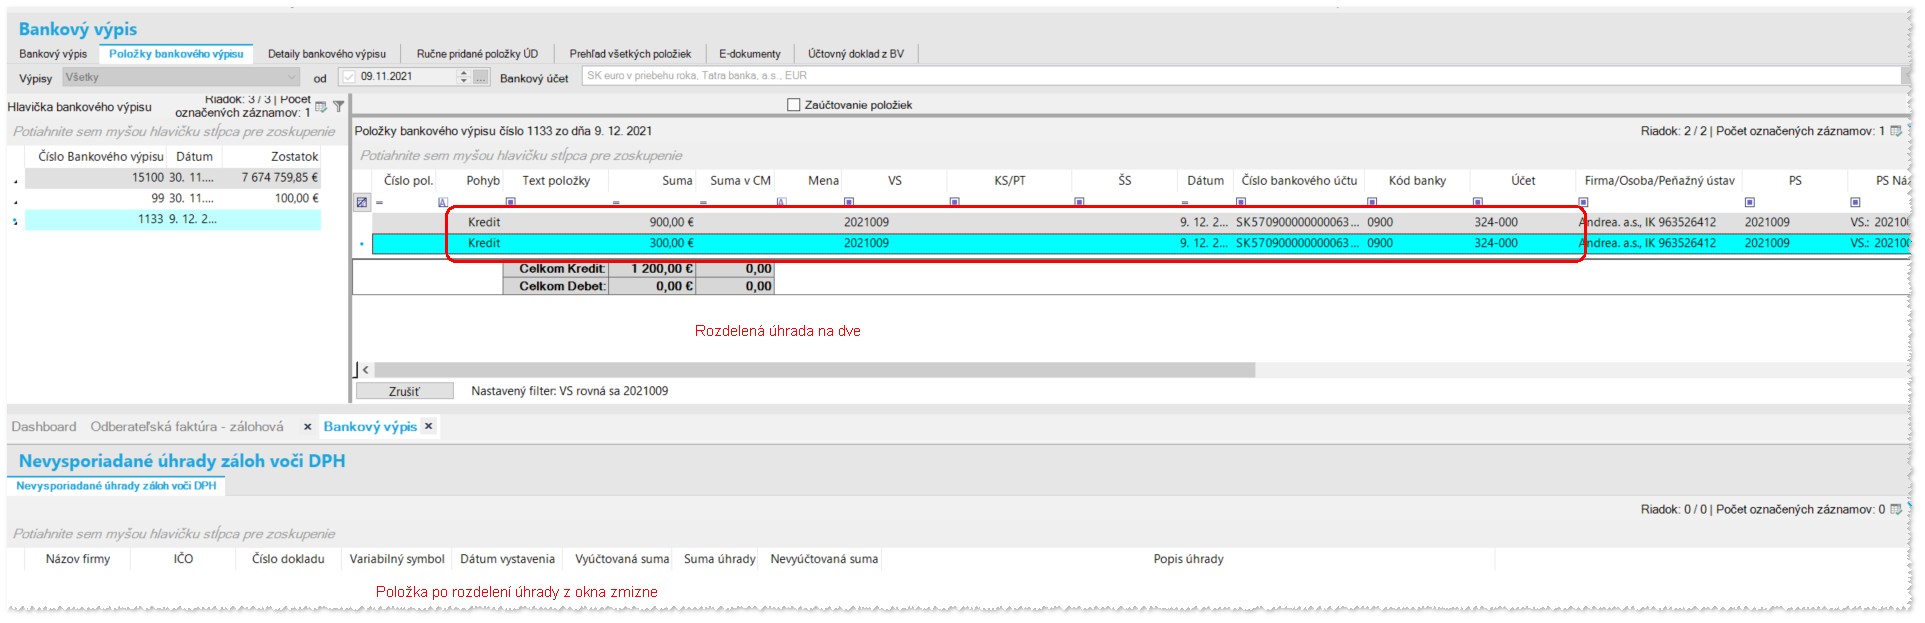This screenshot has width=1925, height=623.
Task: Click the Bankový účet field
Action: 1240,76
